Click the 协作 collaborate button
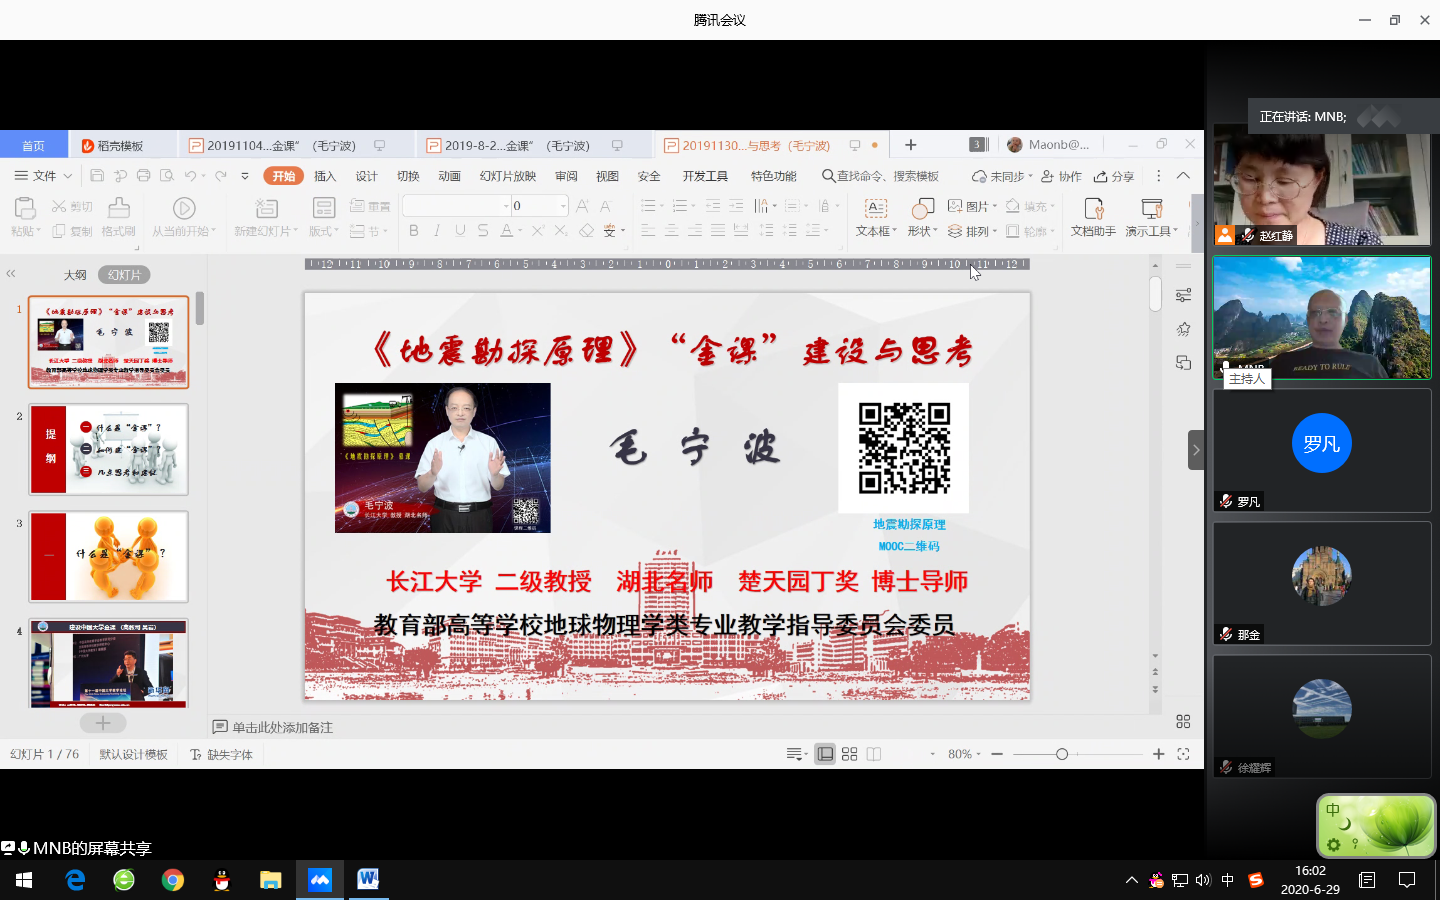The height and width of the screenshot is (900, 1440). [x=1062, y=176]
